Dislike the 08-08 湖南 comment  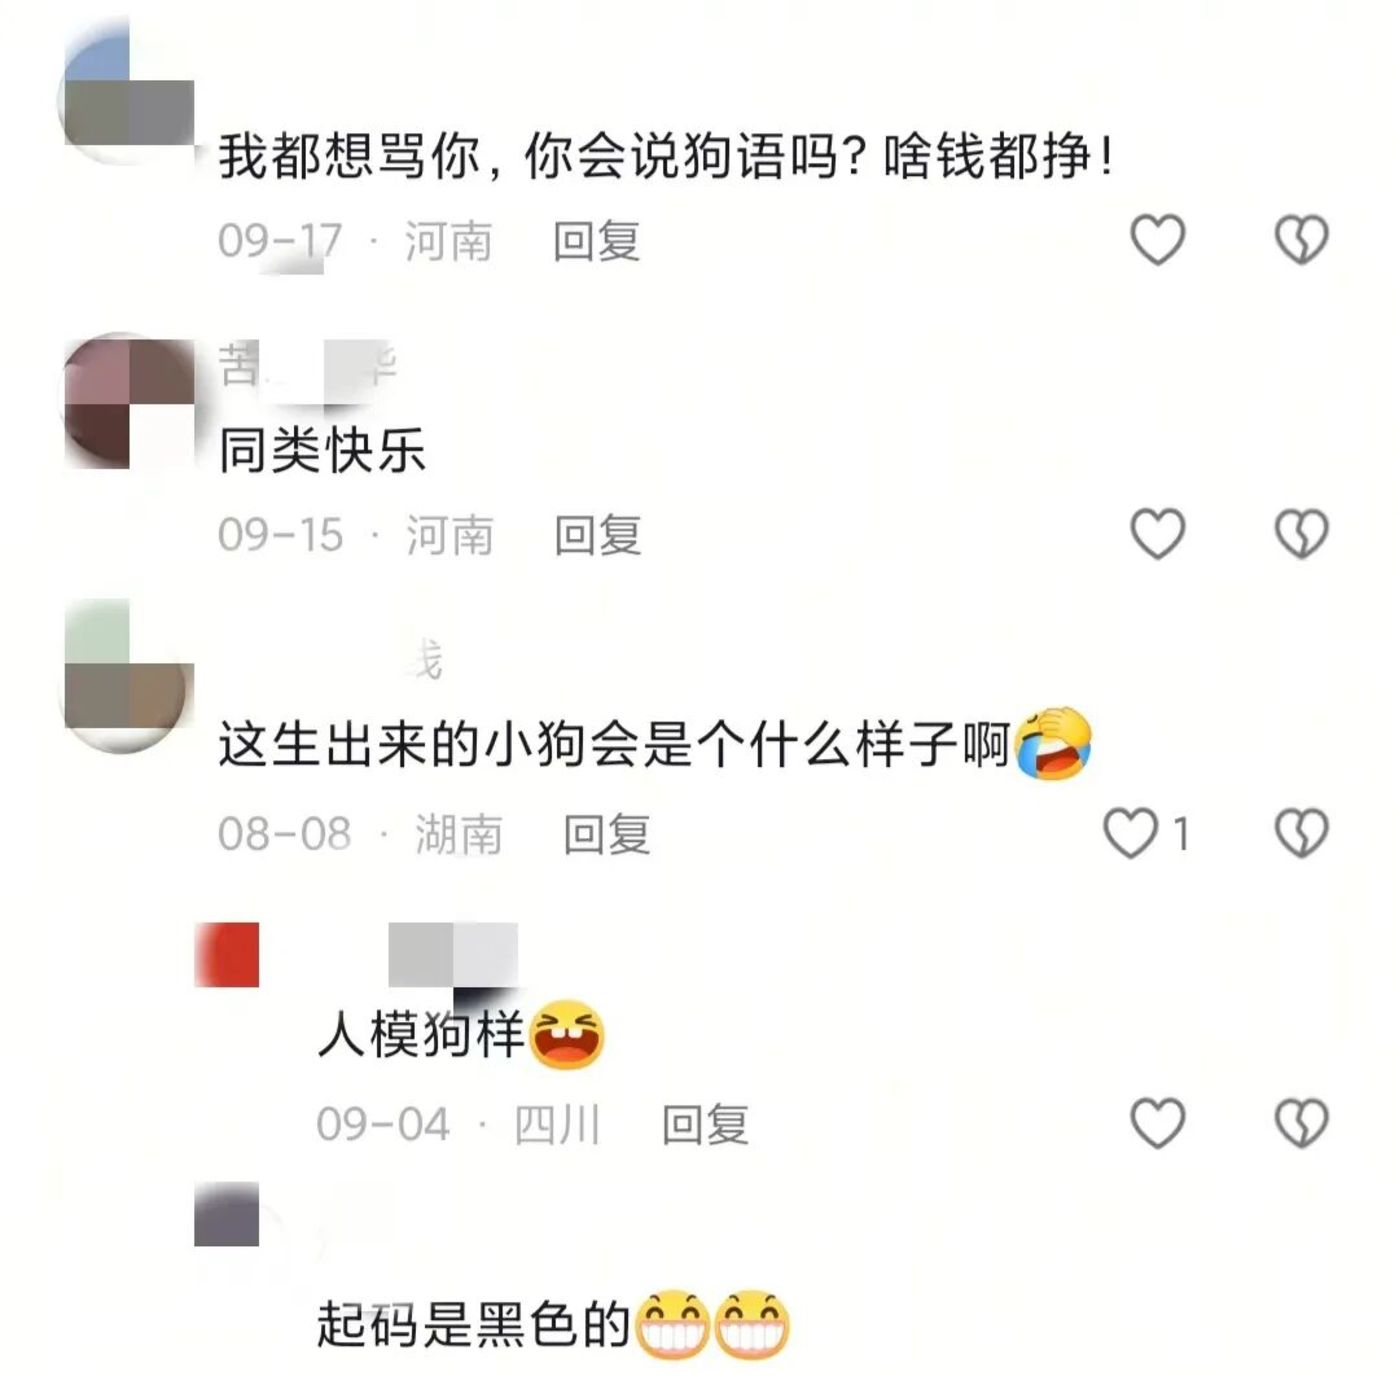(x=1301, y=833)
